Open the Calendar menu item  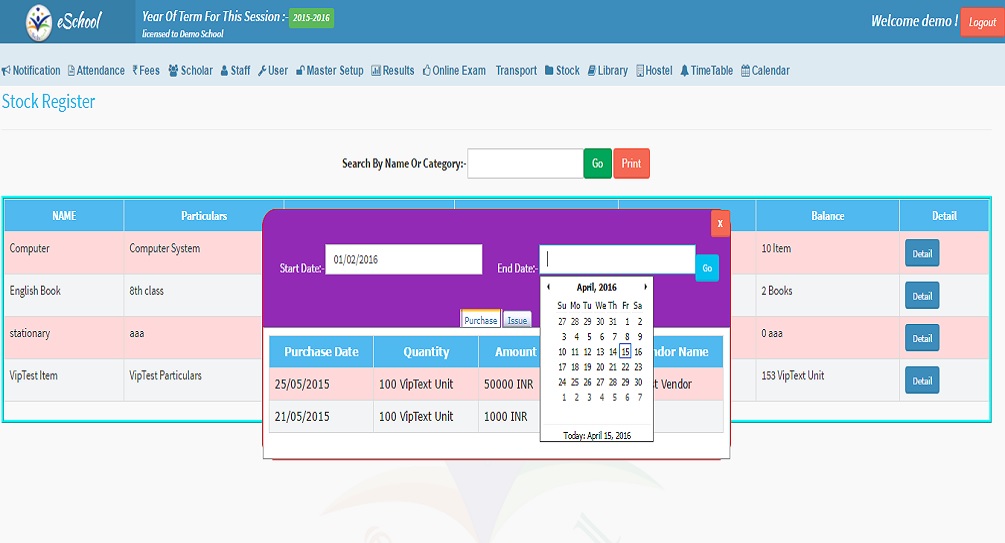(x=765, y=71)
